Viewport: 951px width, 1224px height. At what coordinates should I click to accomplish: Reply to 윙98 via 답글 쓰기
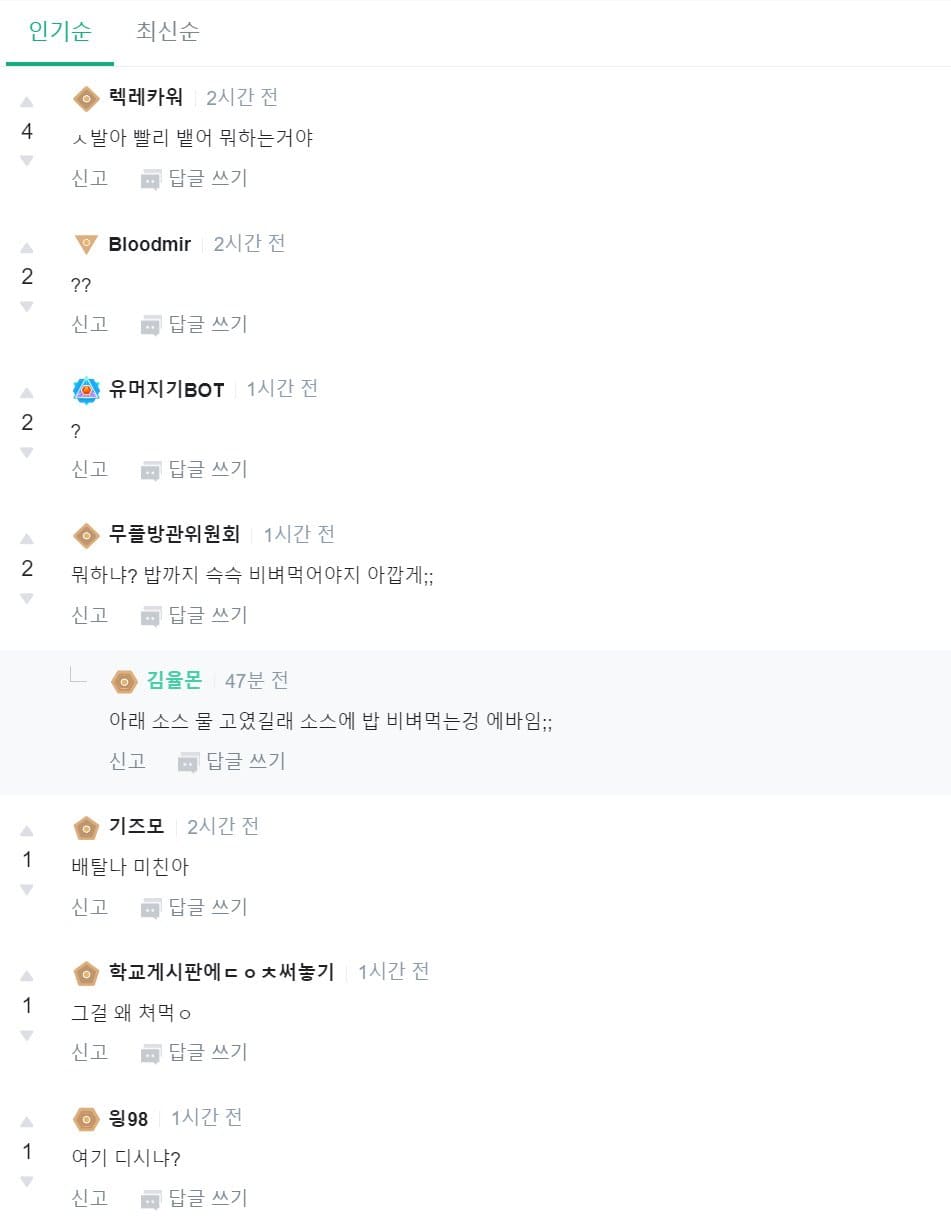(x=194, y=1198)
